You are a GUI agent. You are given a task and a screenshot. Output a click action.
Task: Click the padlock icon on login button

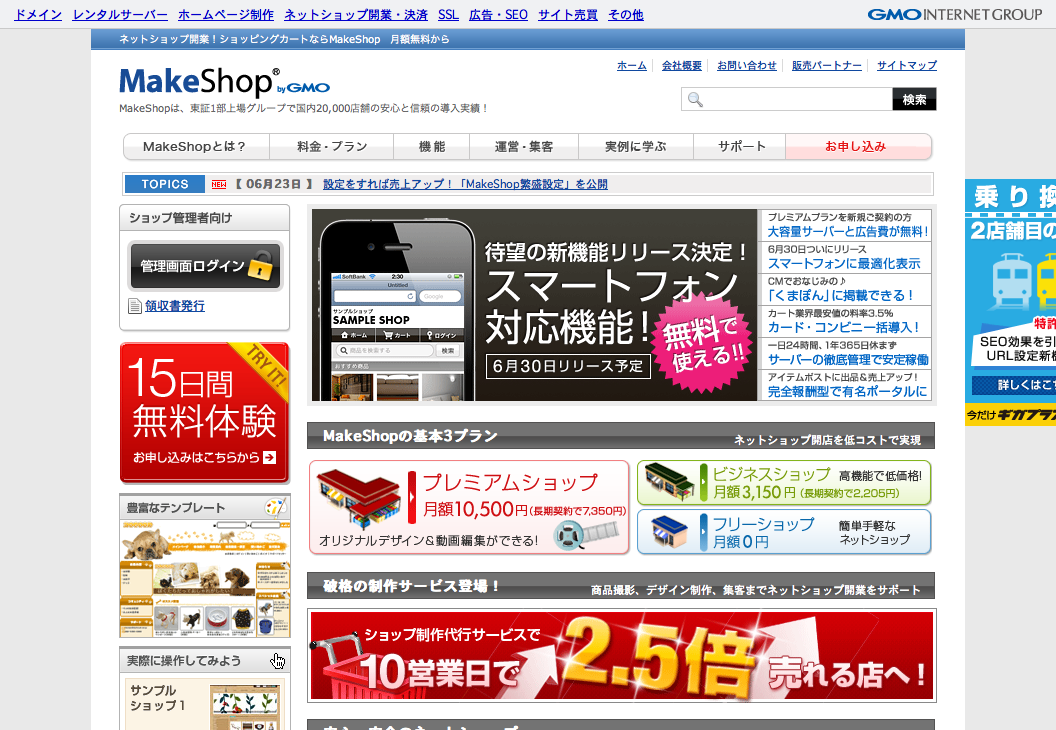[260, 265]
